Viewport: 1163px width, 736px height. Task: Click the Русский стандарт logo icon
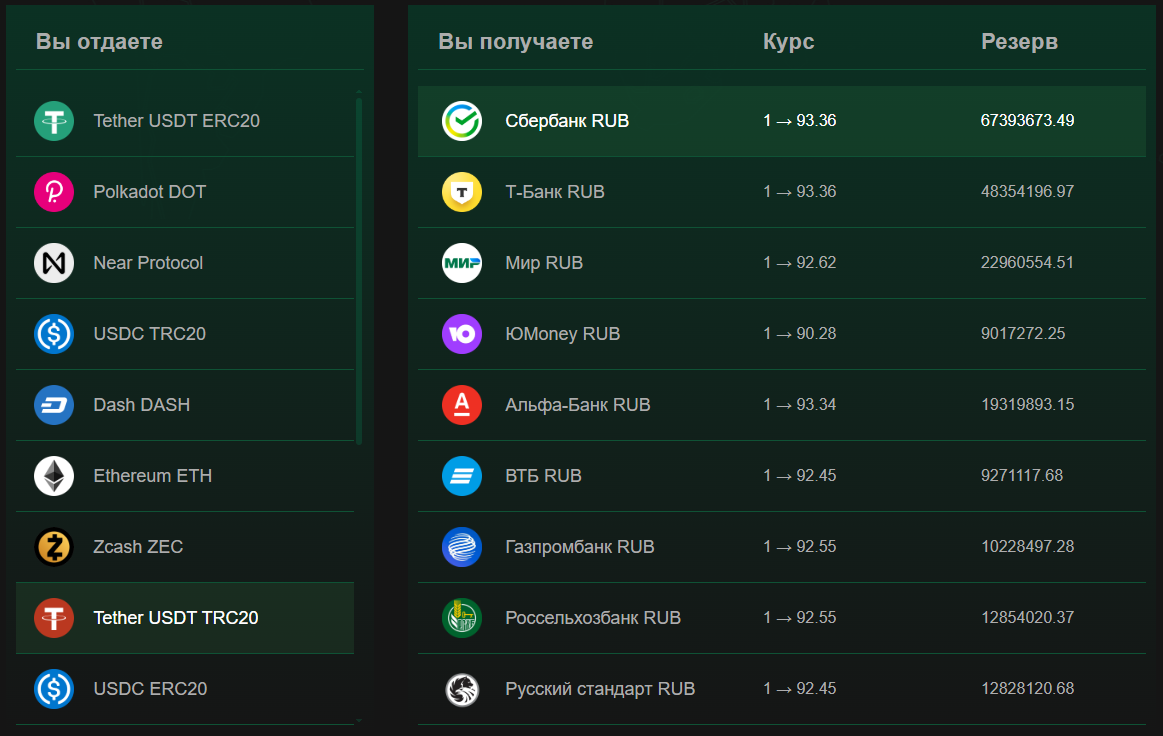tap(462, 689)
